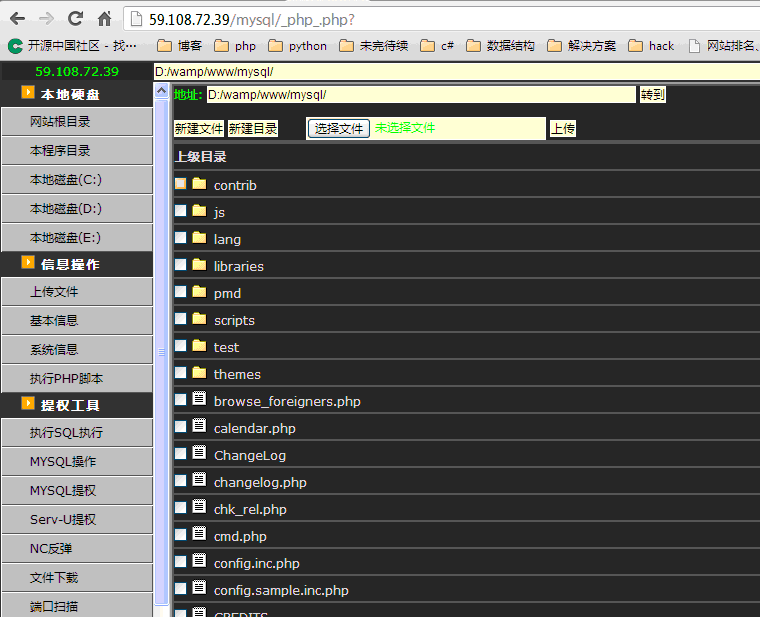The width and height of the screenshot is (760, 617).
Task: Click the lang folder icon
Action: click(199, 237)
